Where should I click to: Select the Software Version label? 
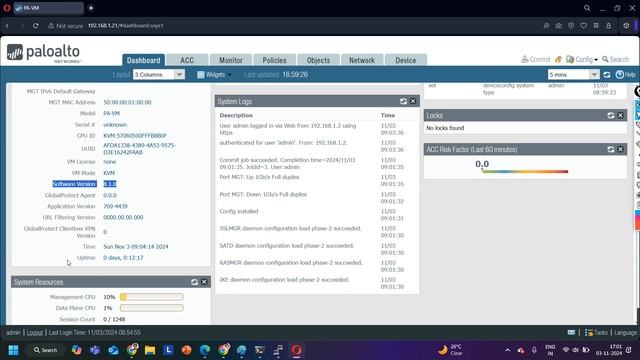(x=74, y=184)
